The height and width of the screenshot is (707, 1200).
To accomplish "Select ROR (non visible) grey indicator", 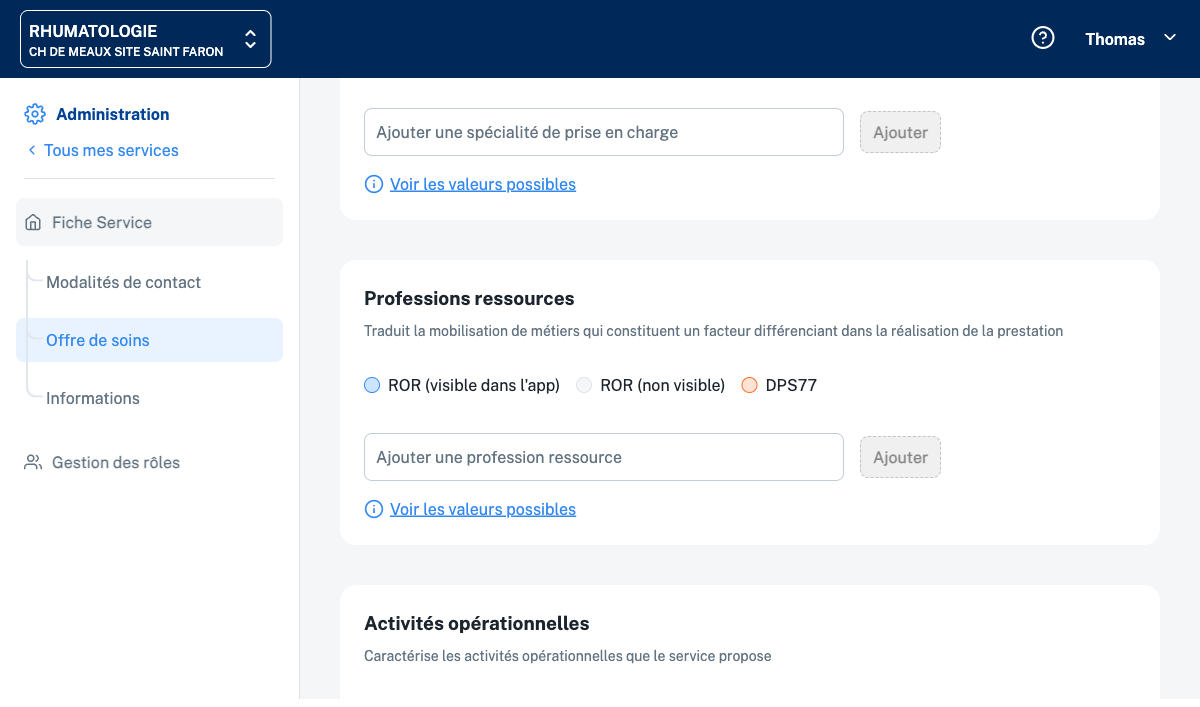I will (584, 385).
